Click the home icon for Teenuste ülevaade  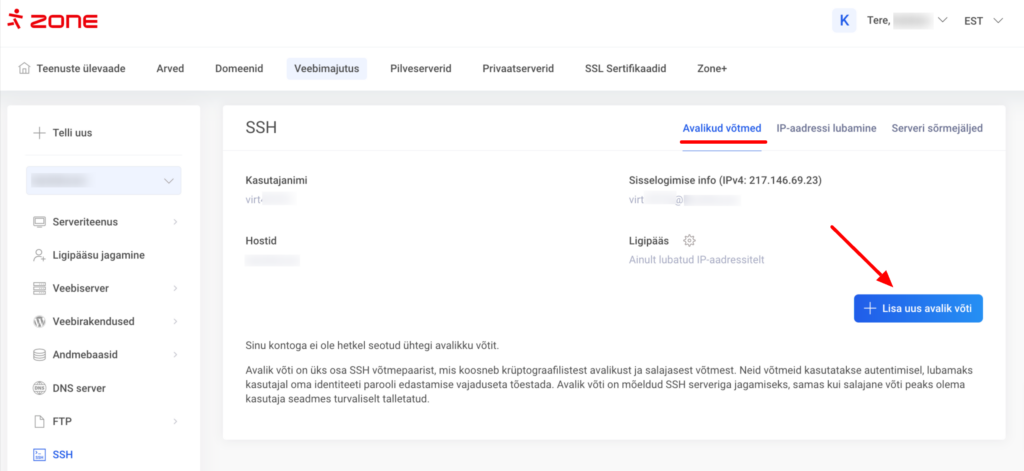pos(24,69)
